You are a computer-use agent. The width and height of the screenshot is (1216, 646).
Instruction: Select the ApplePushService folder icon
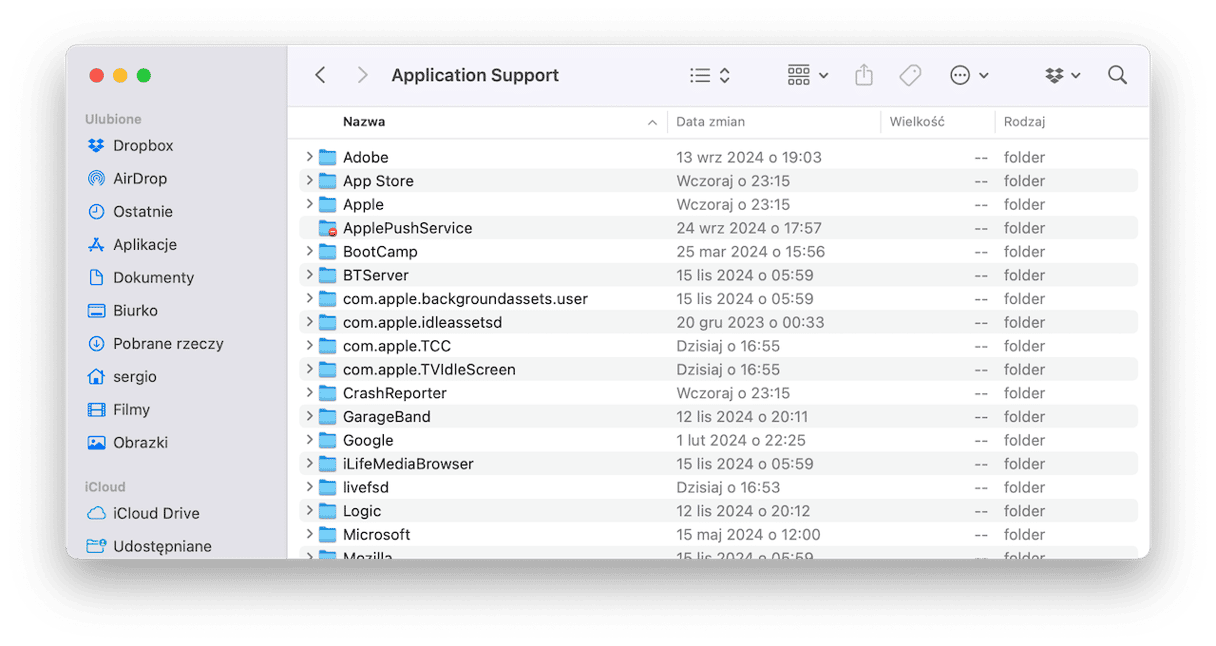click(x=328, y=228)
